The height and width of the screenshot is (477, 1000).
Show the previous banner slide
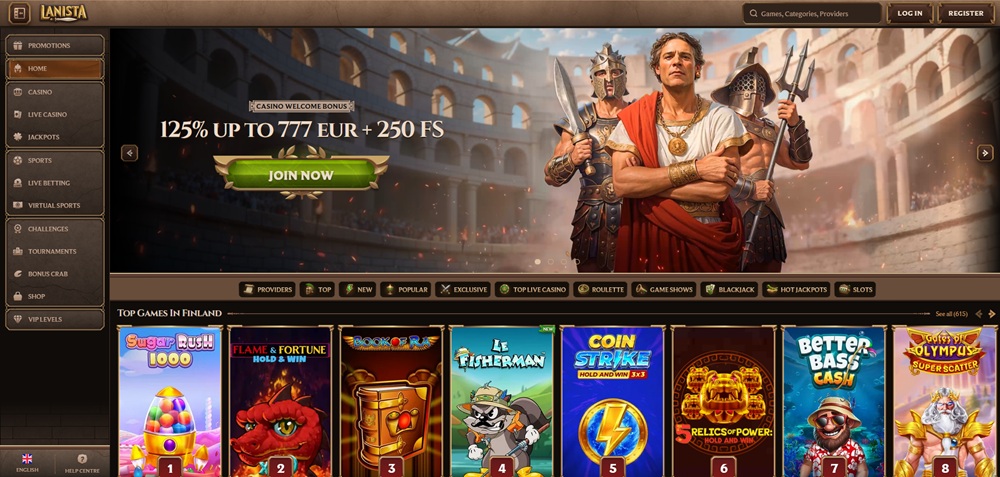pos(129,153)
